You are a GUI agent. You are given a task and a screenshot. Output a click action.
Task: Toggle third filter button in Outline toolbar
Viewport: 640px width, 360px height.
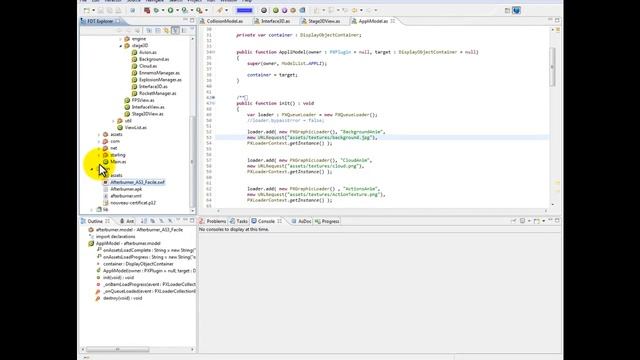point(161,221)
